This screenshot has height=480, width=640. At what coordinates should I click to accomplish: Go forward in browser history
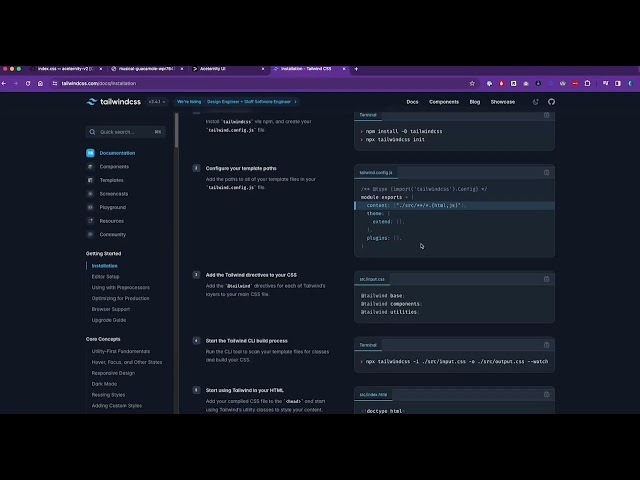click(16, 83)
